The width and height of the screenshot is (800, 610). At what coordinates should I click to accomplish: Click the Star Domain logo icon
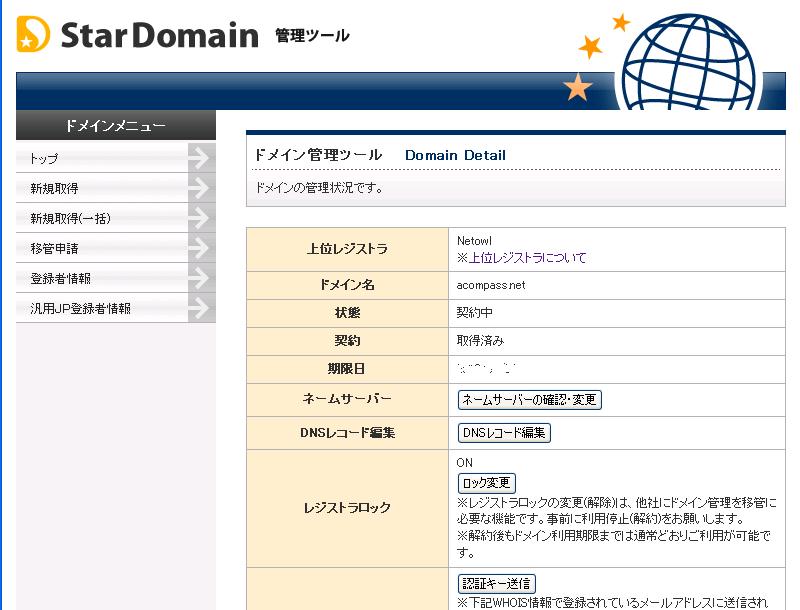(33, 35)
